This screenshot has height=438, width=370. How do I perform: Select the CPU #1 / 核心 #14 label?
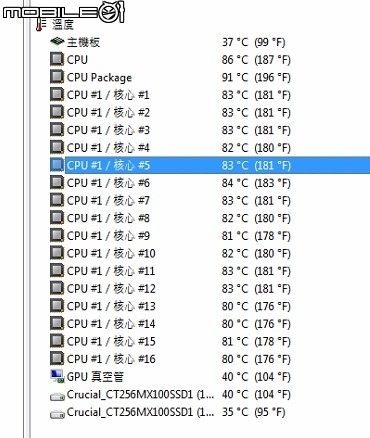click(x=111, y=324)
